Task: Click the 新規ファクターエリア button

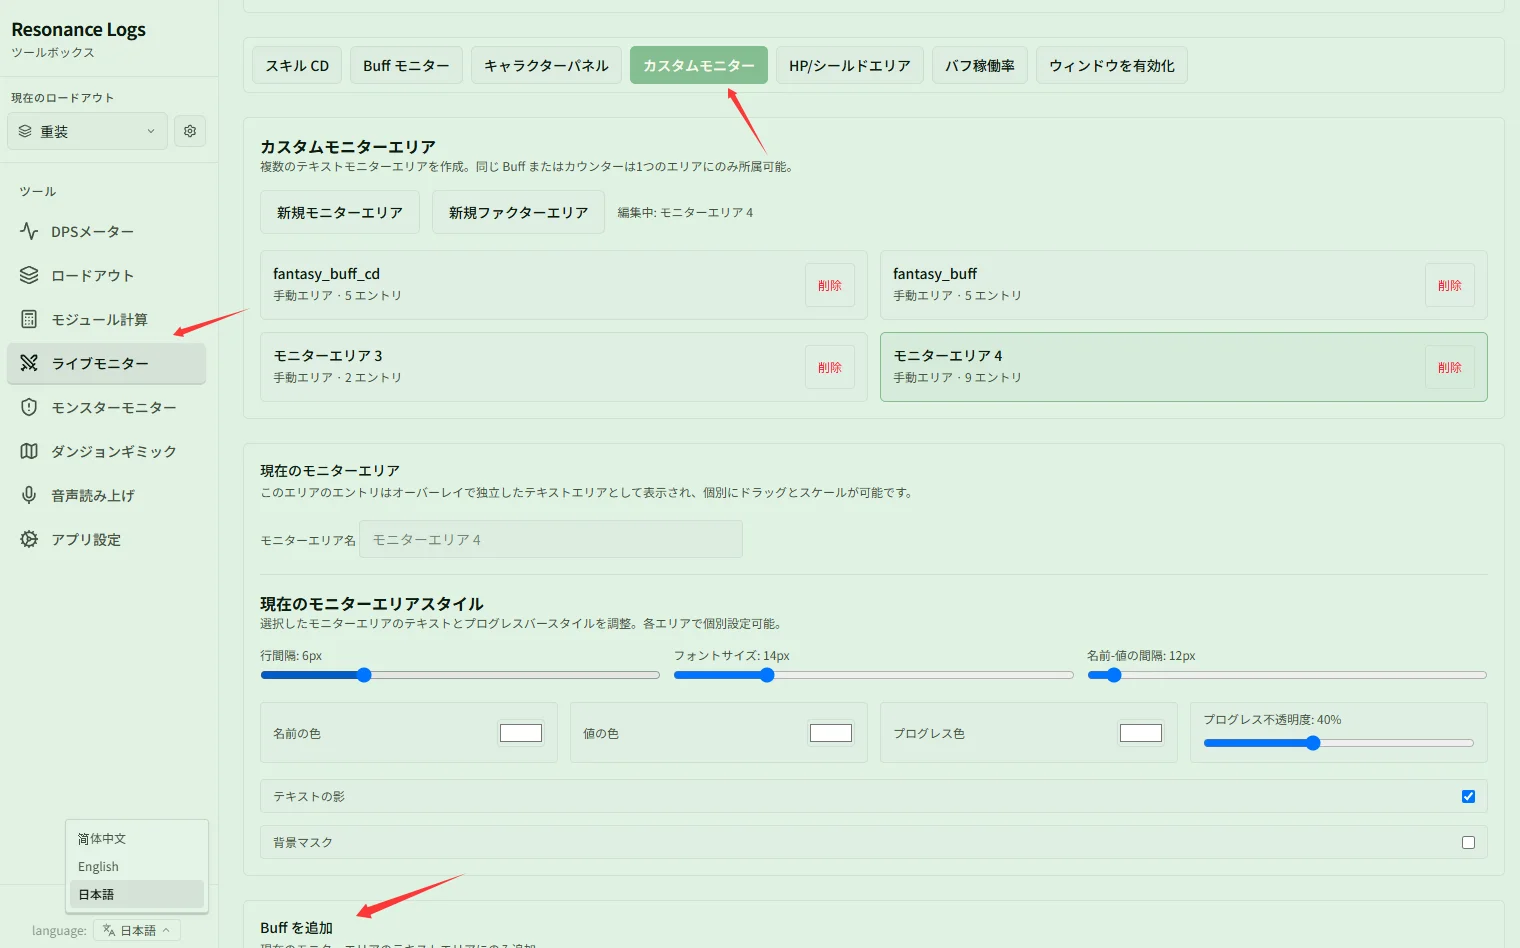Action: pos(518,212)
